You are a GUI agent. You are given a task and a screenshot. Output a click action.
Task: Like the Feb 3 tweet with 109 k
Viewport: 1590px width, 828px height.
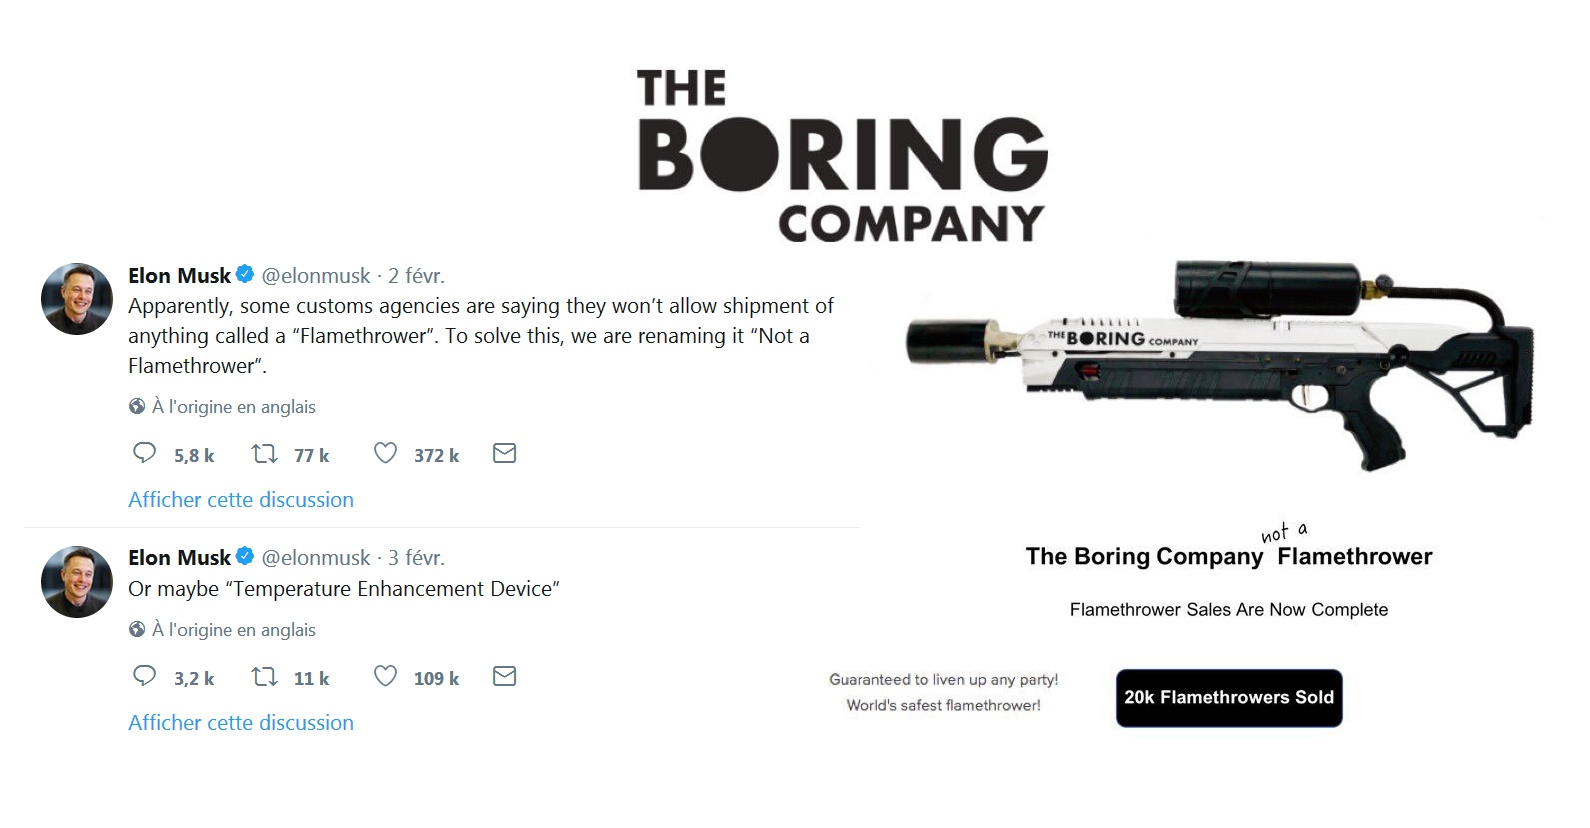385,676
